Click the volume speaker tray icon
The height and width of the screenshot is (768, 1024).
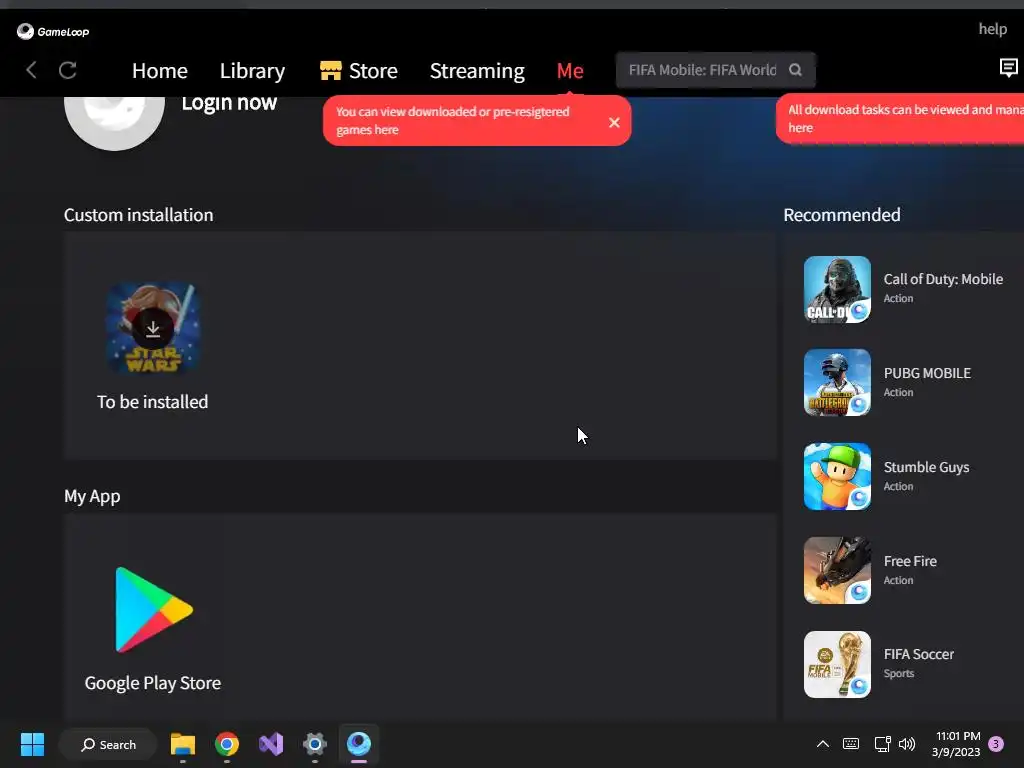point(907,744)
